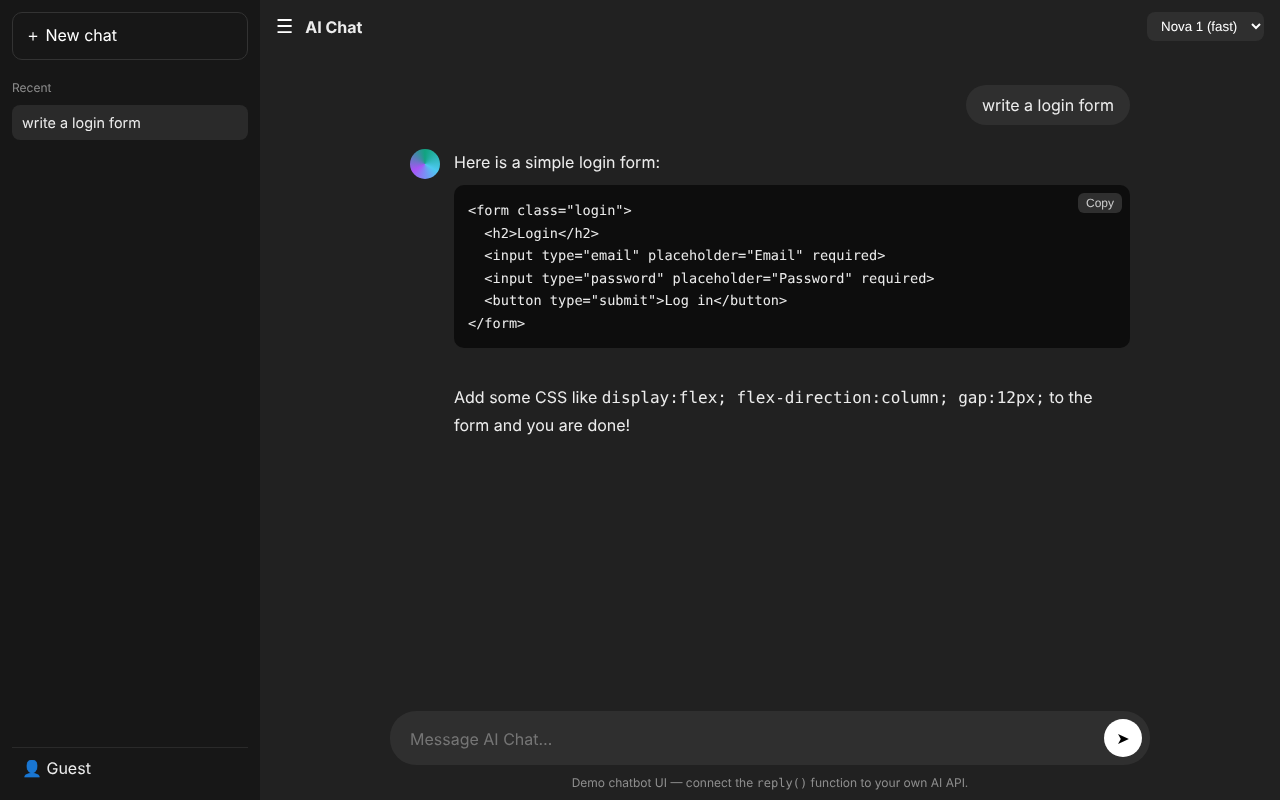Click the submit button code line
This screenshot has height=800, width=1280.
coord(635,300)
